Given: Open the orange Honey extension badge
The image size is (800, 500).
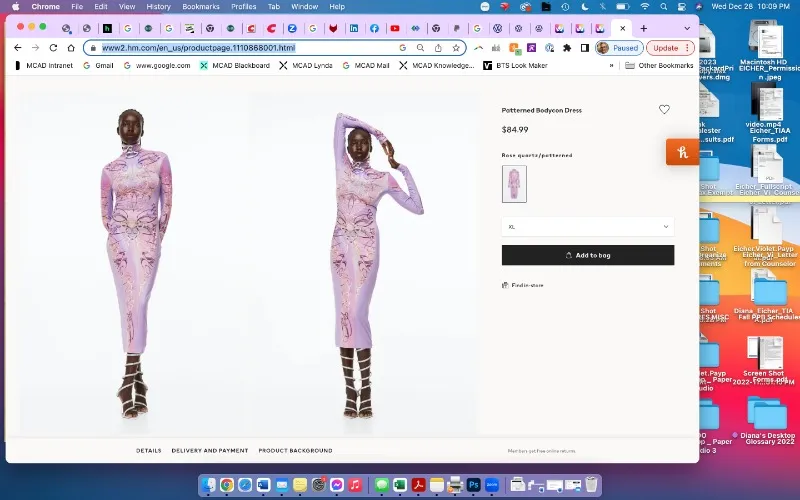Looking at the screenshot, I should pyautogui.click(x=682, y=152).
